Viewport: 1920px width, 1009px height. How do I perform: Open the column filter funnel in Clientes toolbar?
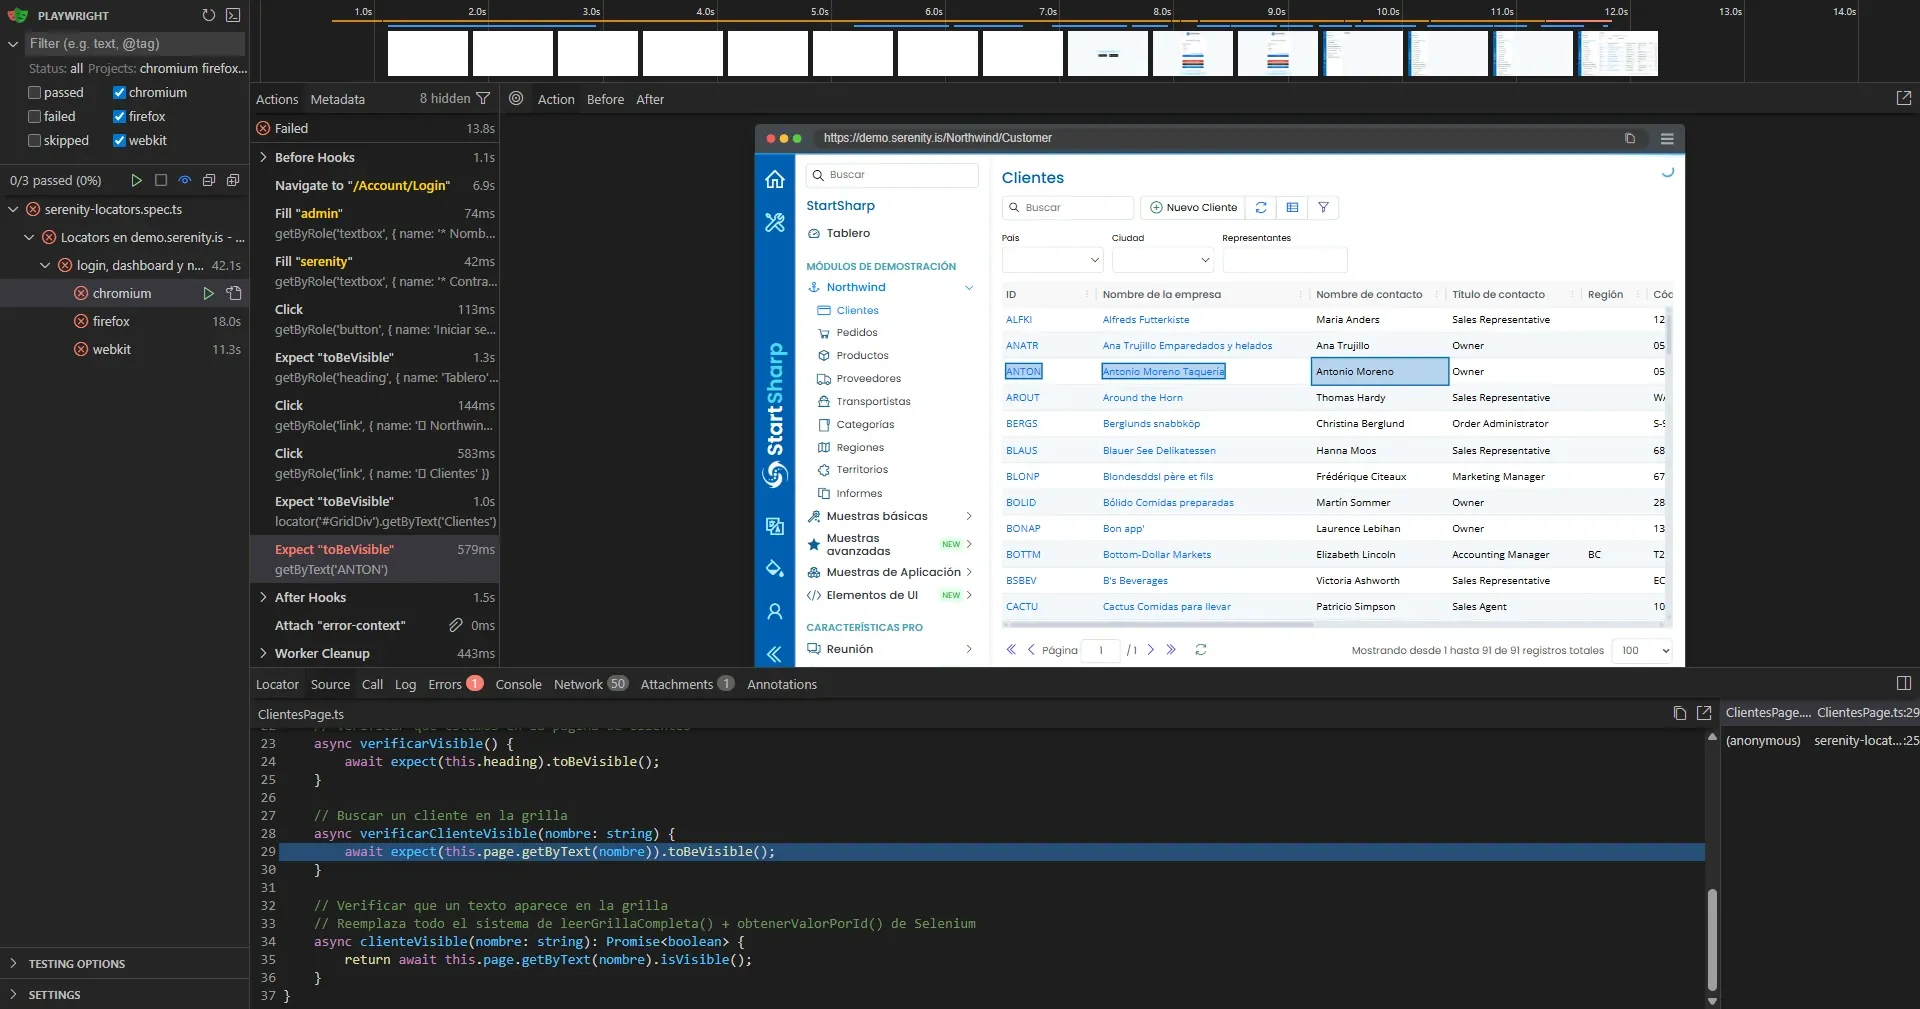point(1323,208)
